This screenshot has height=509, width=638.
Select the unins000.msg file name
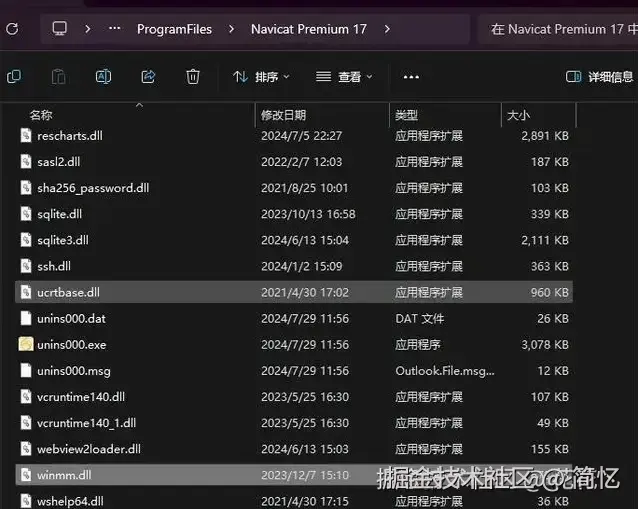pyautogui.click(x=74, y=371)
